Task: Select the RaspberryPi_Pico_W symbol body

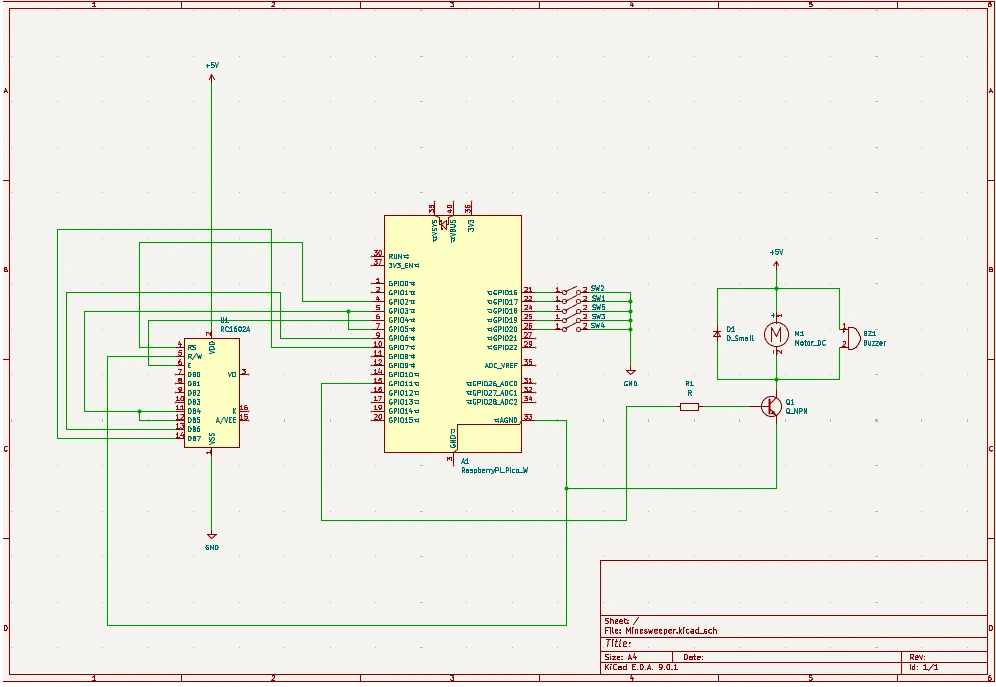Action: pos(453,333)
